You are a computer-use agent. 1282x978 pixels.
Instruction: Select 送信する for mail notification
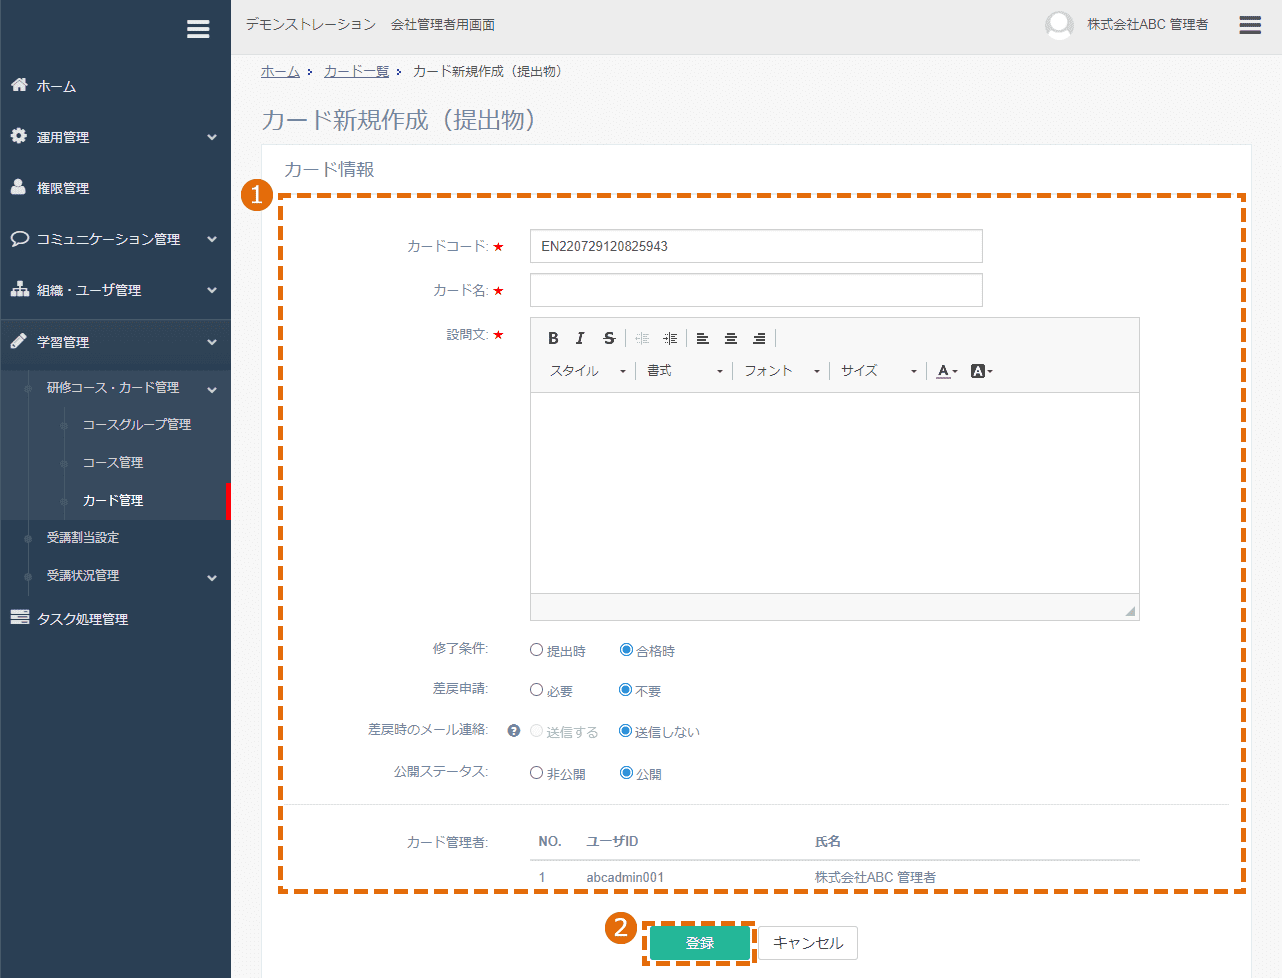[537, 731]
